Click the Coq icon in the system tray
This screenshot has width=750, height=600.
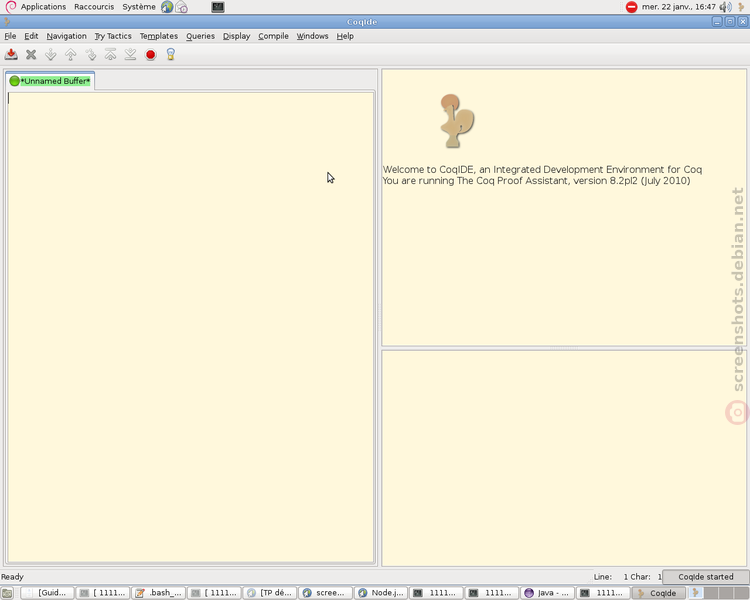741,7
